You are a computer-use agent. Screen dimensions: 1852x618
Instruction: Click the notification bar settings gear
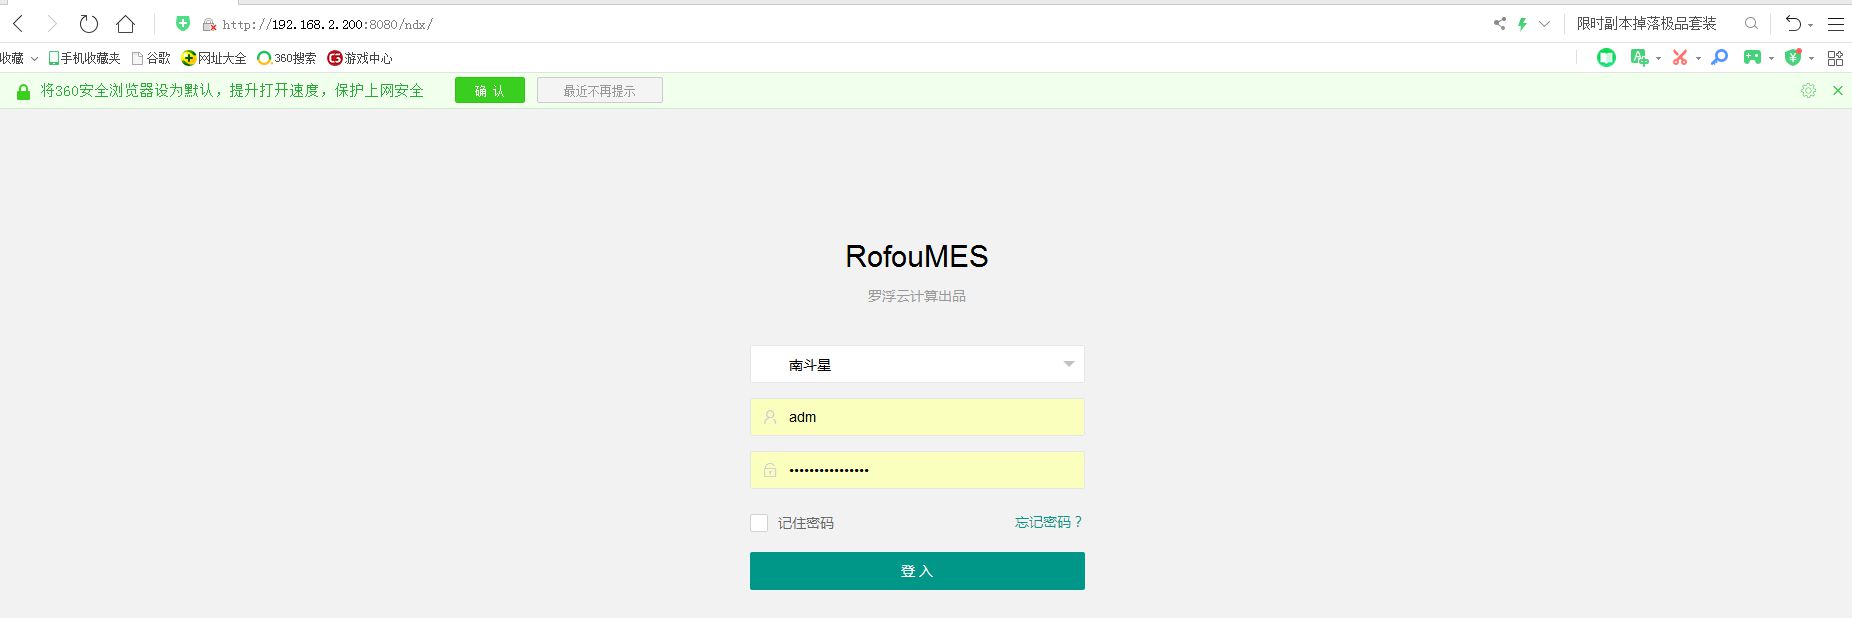[x=1808, y=91]
